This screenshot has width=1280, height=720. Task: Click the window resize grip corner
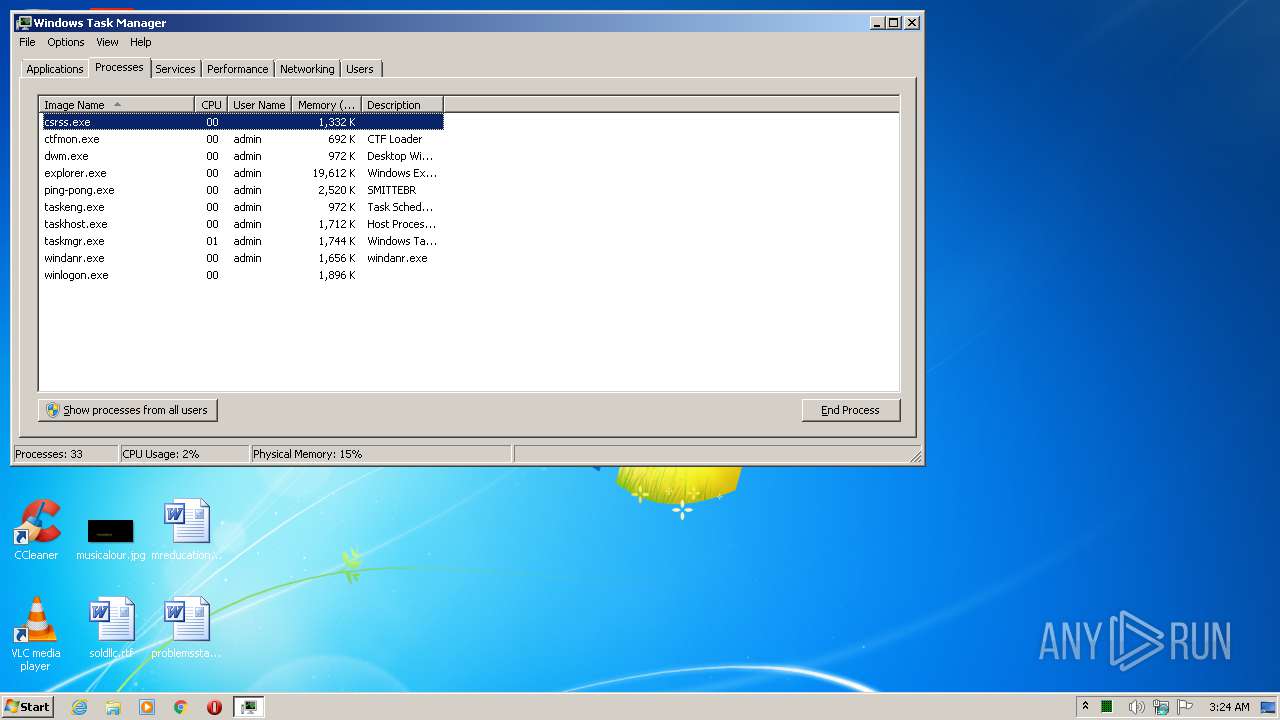915,456
